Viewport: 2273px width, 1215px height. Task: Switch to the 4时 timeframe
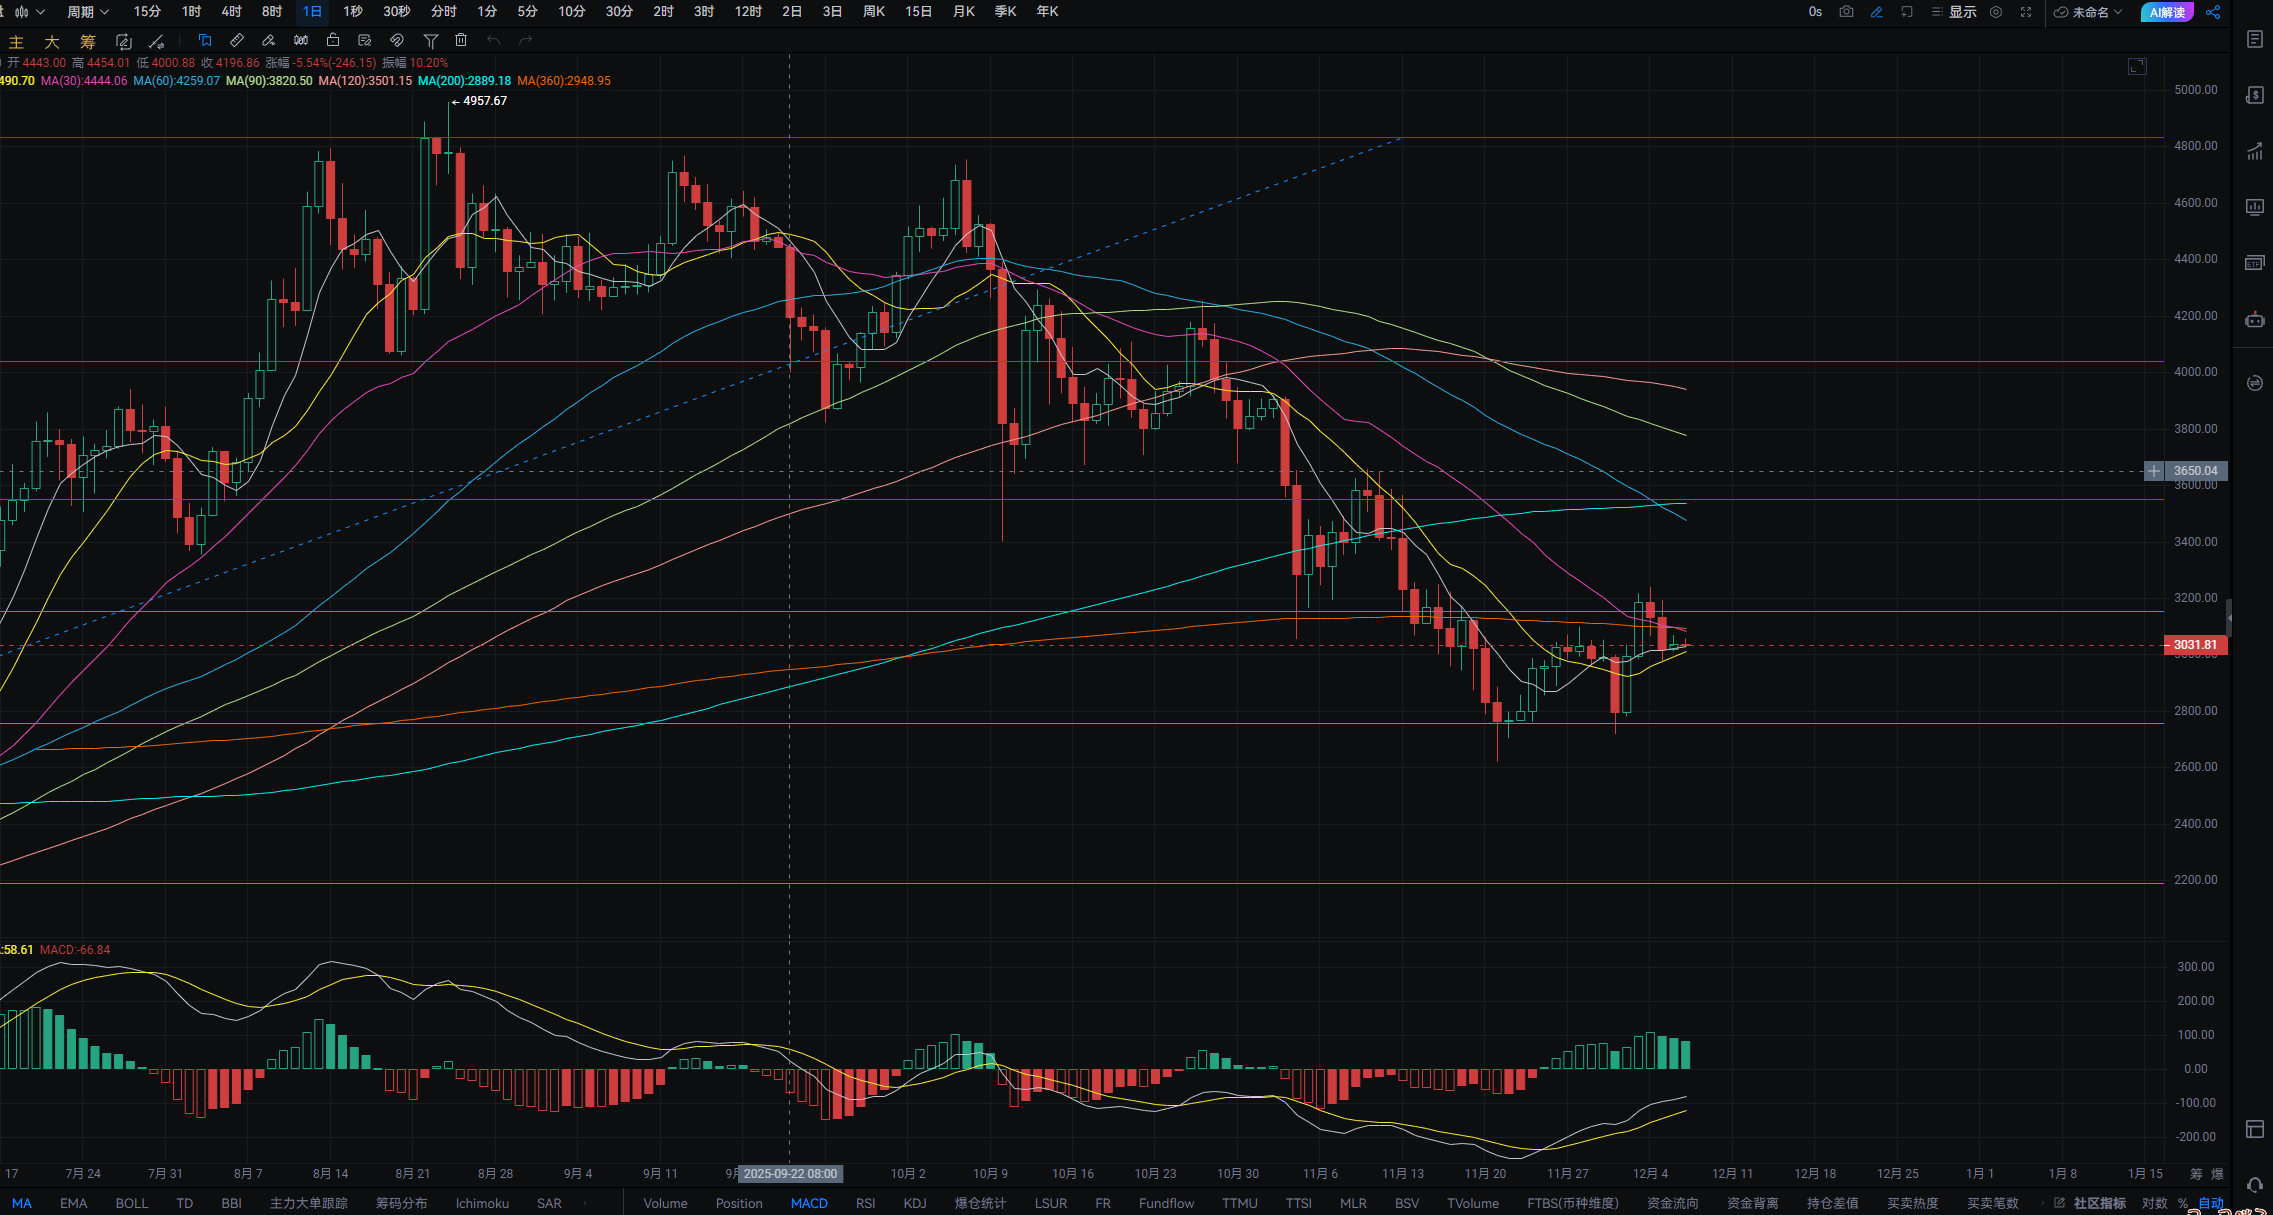(x=231, y=12)
